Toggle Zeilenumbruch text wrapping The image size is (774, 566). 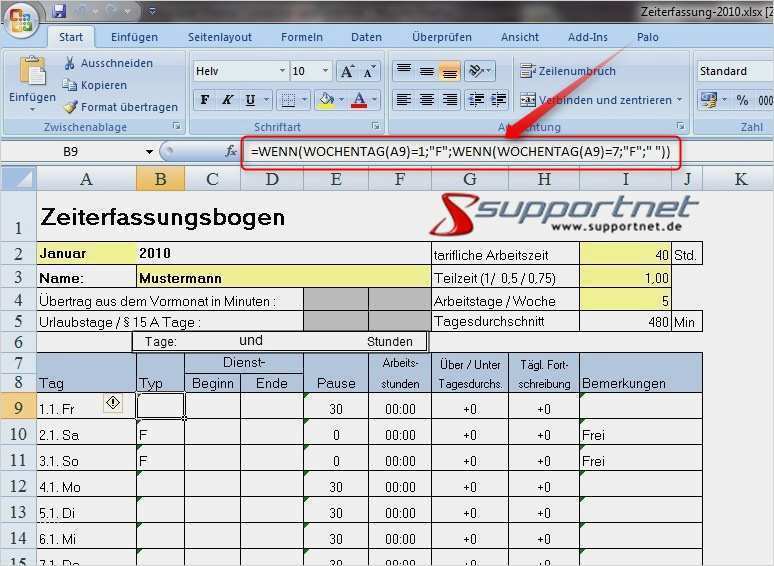tap(568, 71)
